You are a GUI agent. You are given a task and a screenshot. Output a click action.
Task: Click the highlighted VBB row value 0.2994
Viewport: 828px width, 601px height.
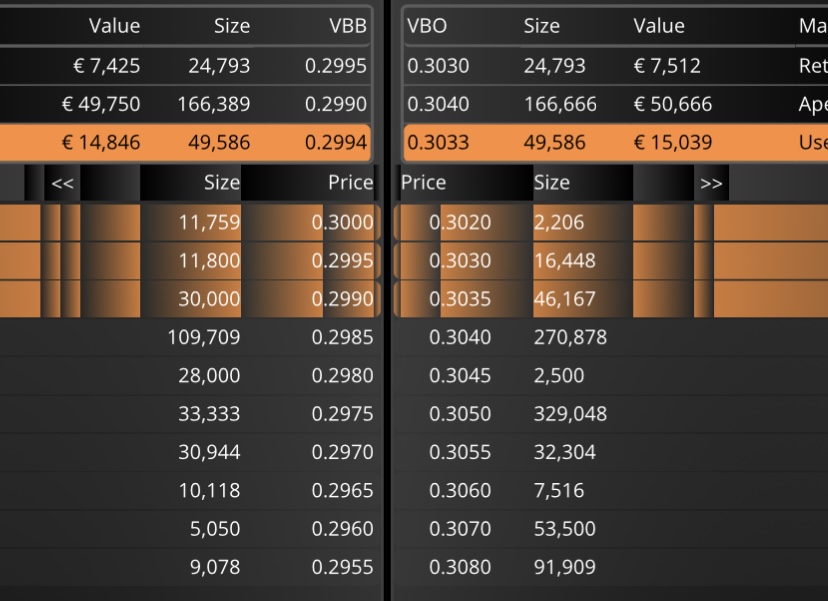click(336, 143)
